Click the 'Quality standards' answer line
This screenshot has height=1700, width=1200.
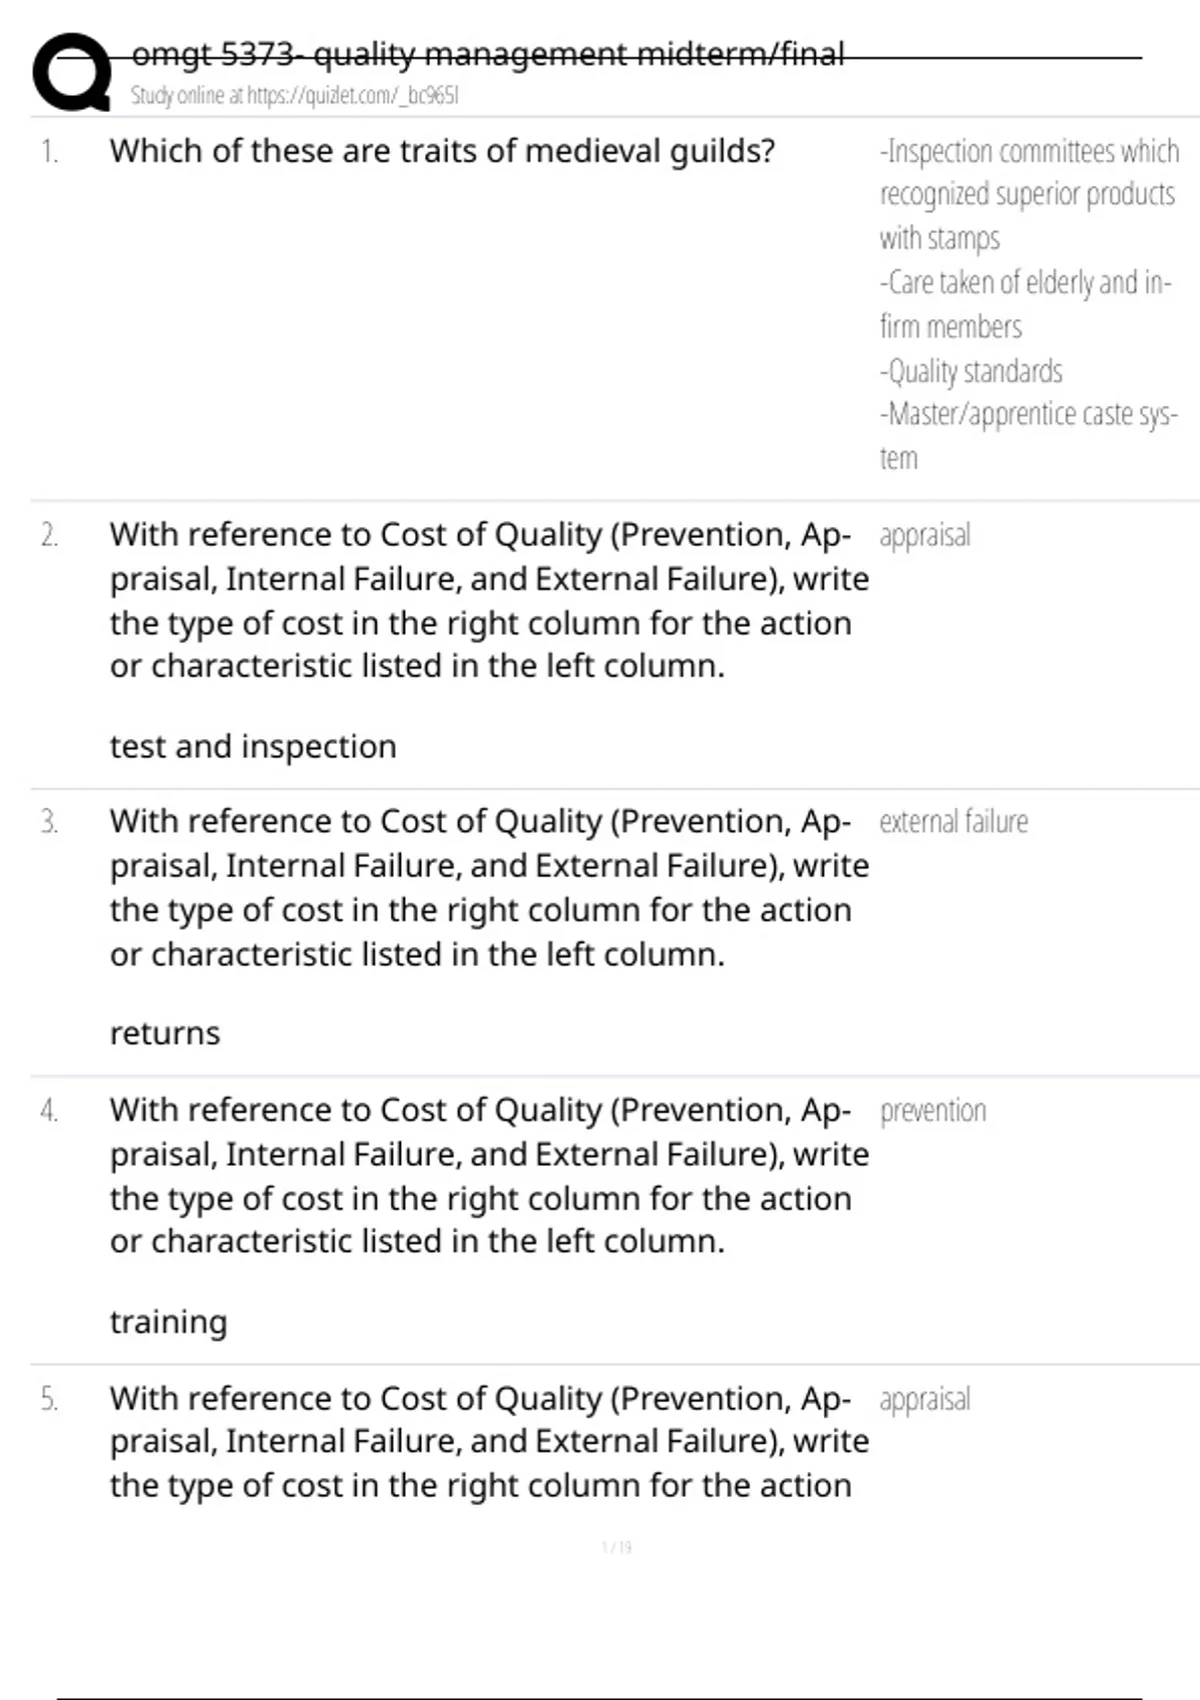[x=971, y=371]
